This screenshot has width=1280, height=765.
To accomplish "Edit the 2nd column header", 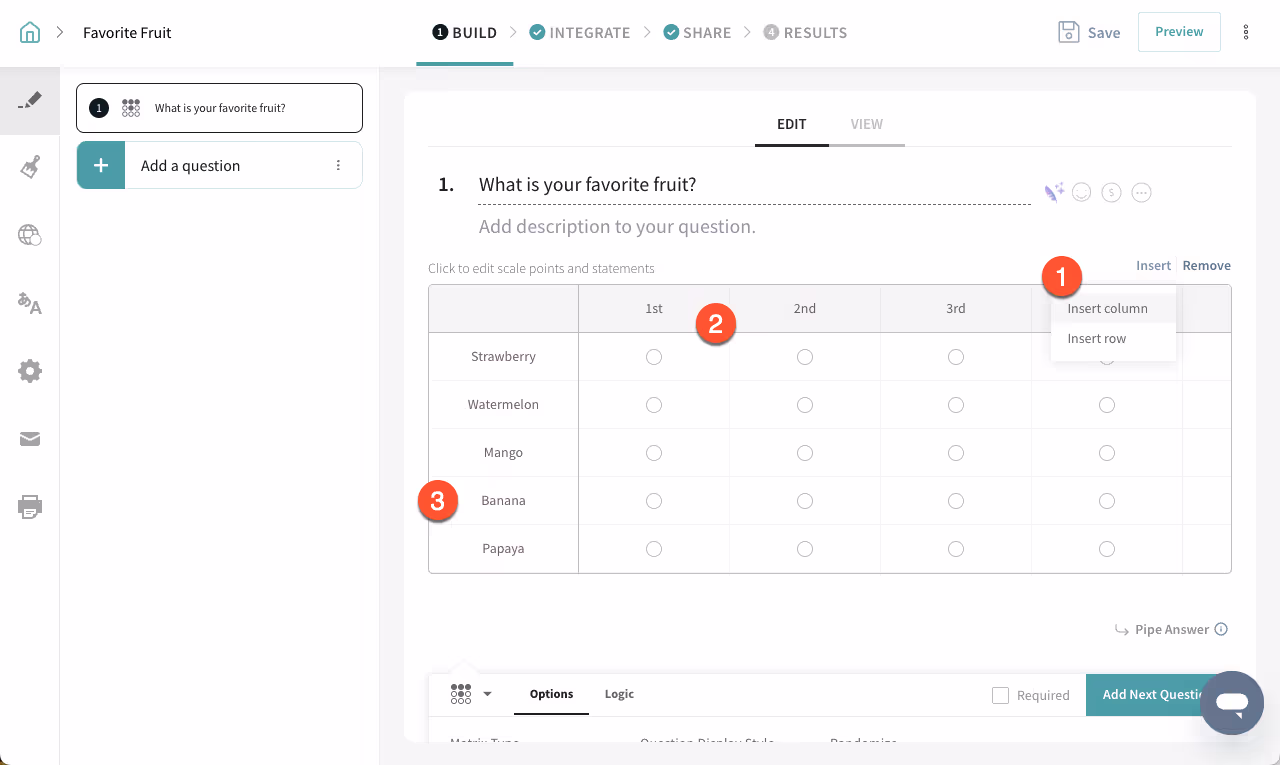I will click(x=805, y=309).
